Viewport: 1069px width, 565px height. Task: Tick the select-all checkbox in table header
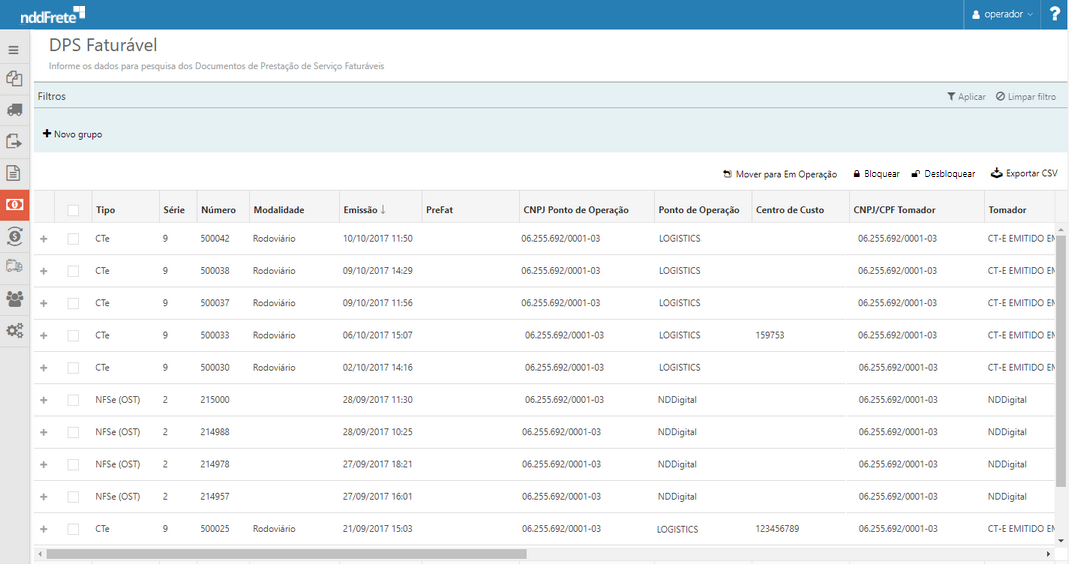tap(73, 210)
